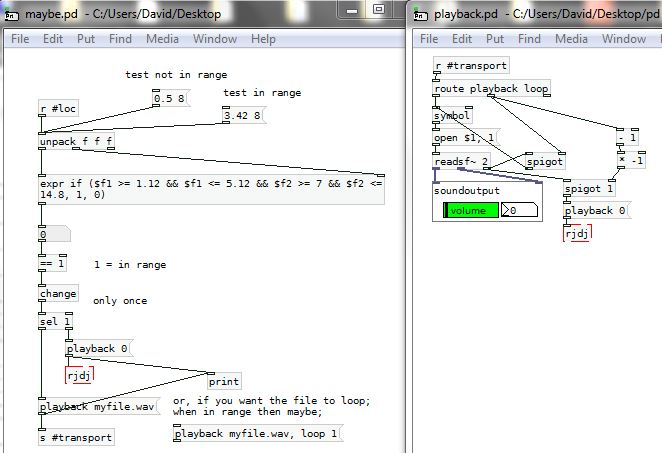Open Help menu in maybe.pd window
The image size is (662, 453).
pyautogui.click(x=263, y=39)
